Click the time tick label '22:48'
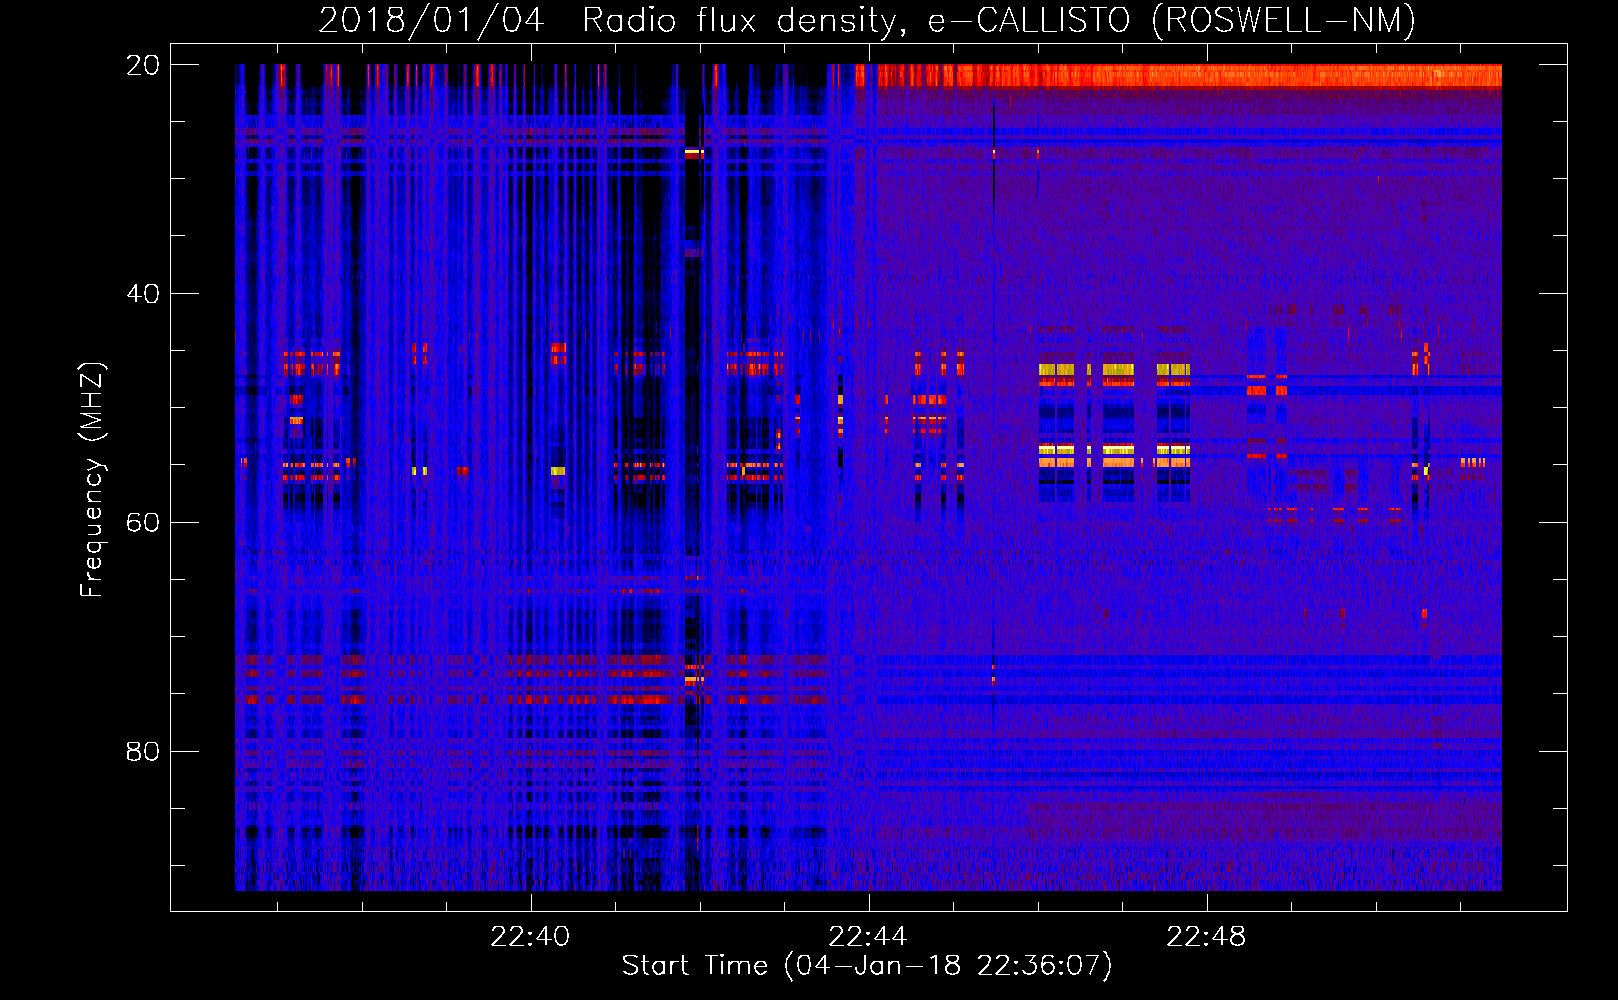The width and height of the screenshot is (1618, 1000). [1207, 936]
